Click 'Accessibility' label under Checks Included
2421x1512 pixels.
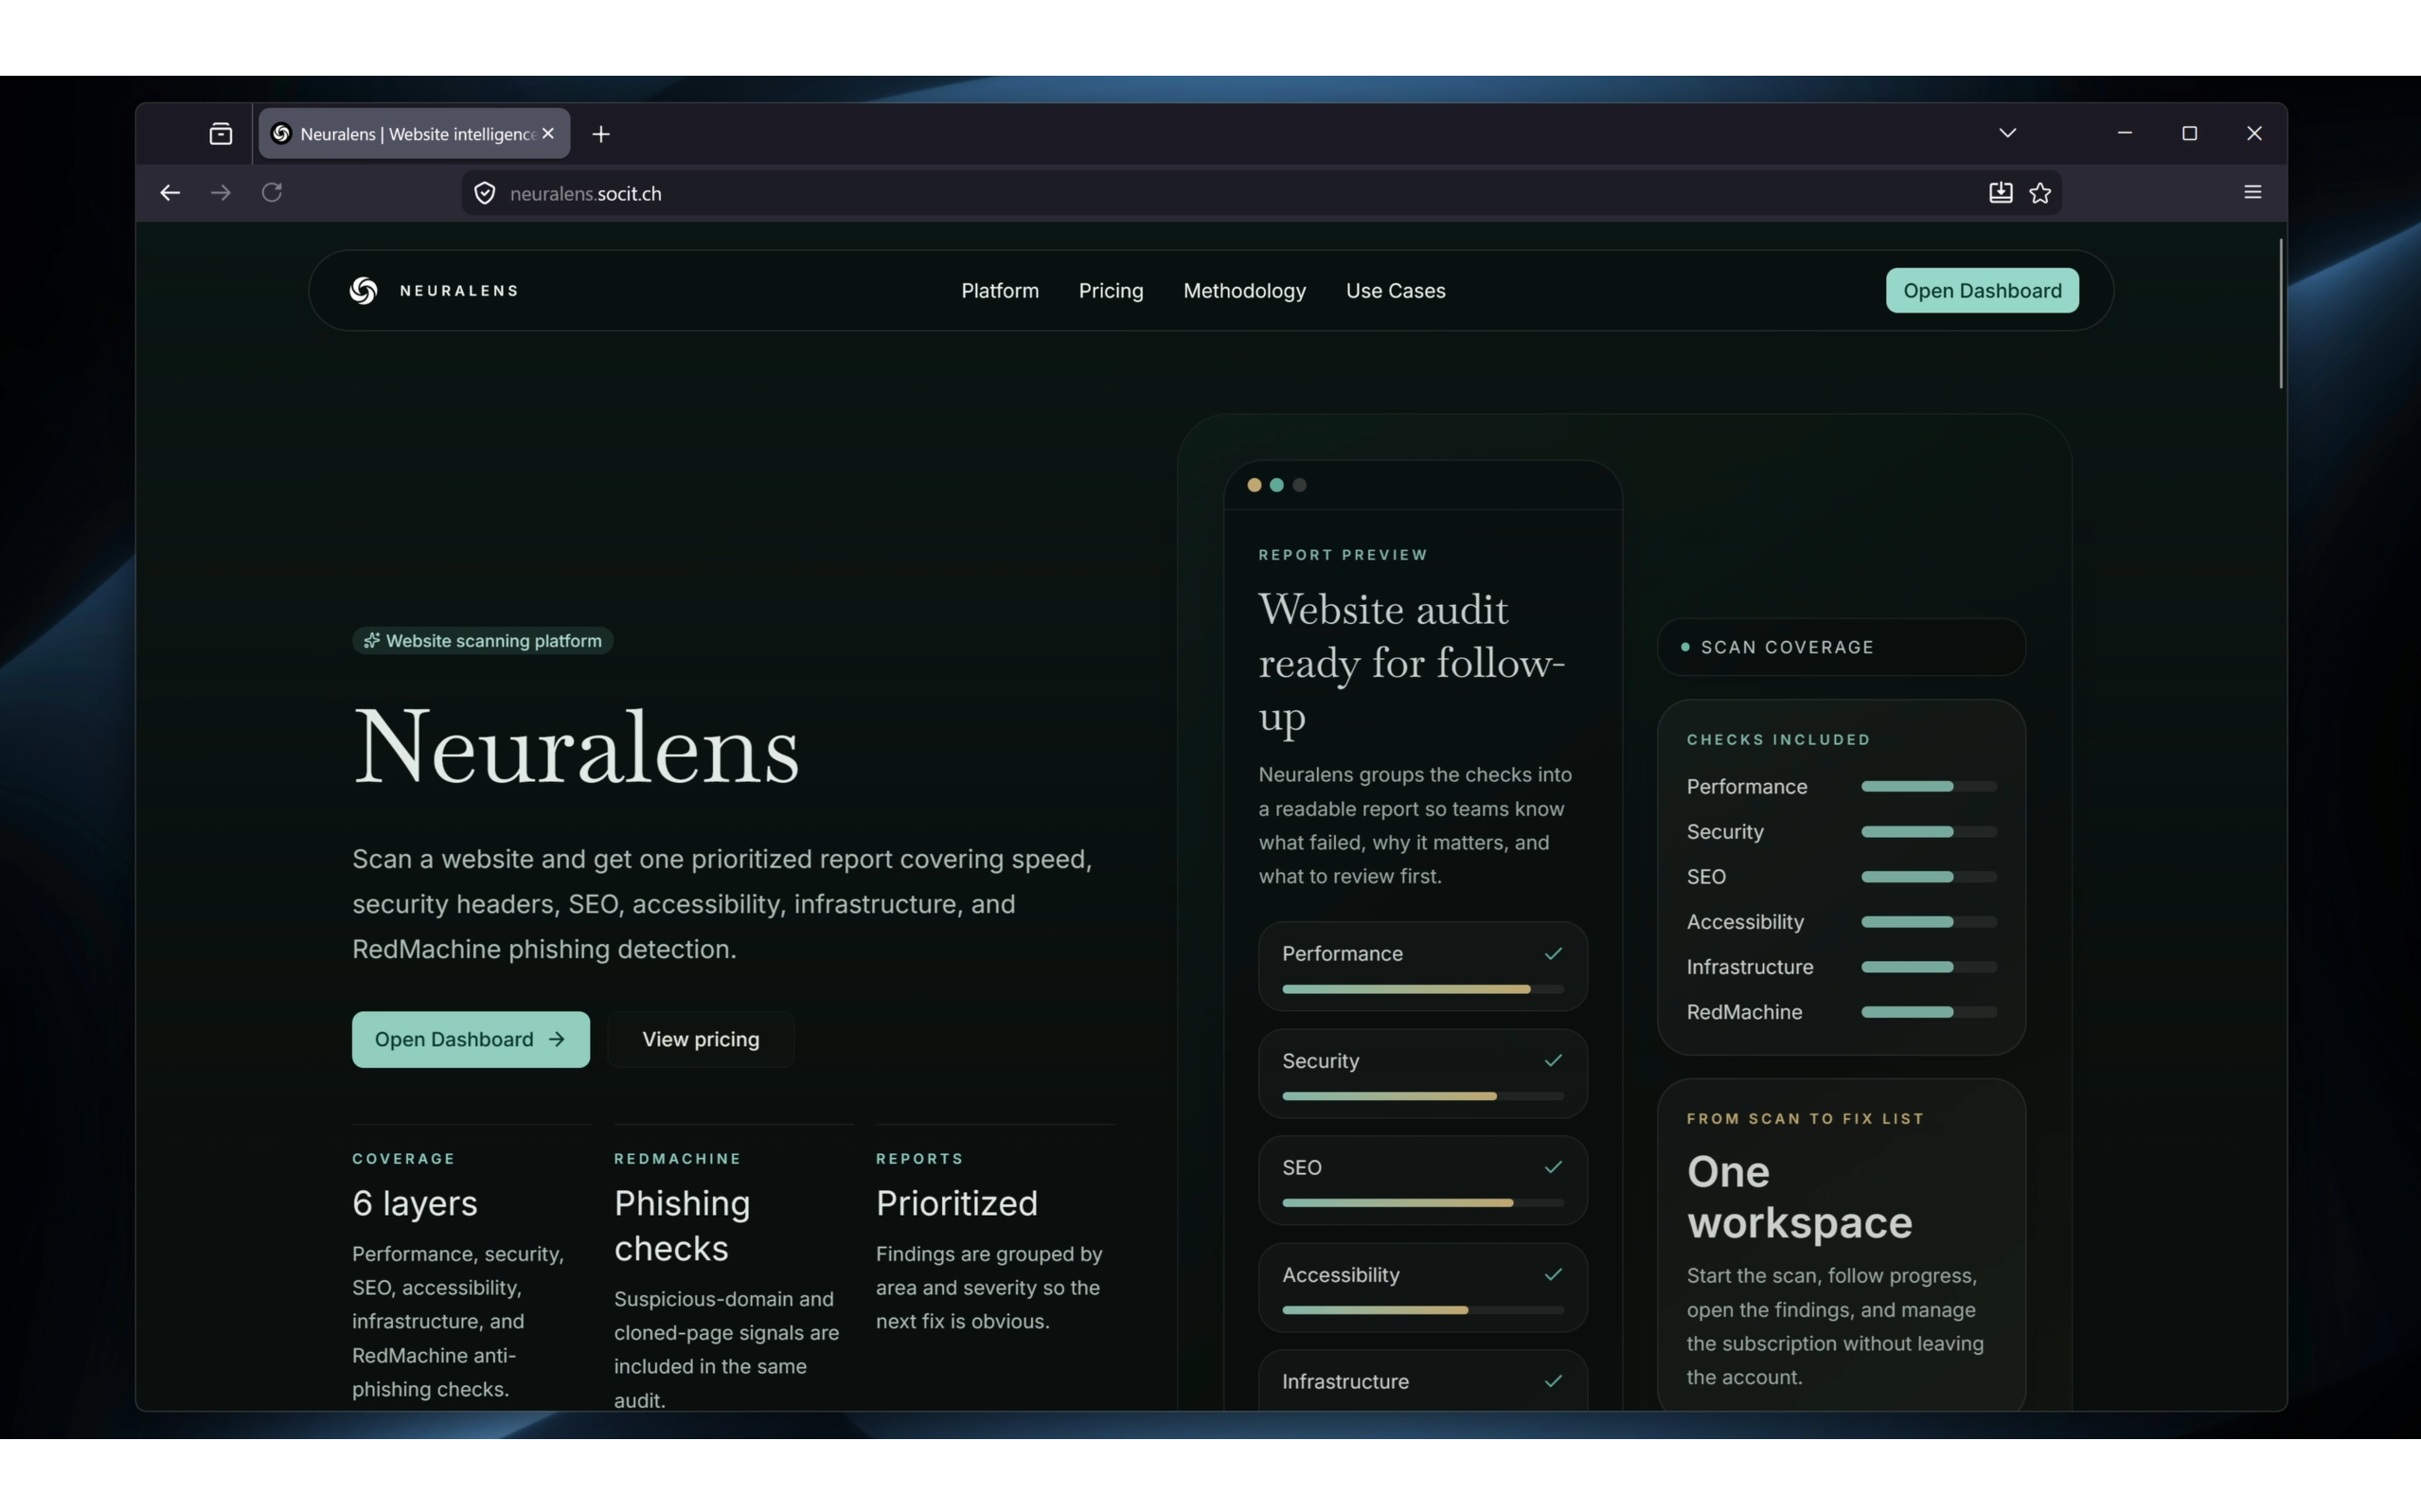point(1745,922)
